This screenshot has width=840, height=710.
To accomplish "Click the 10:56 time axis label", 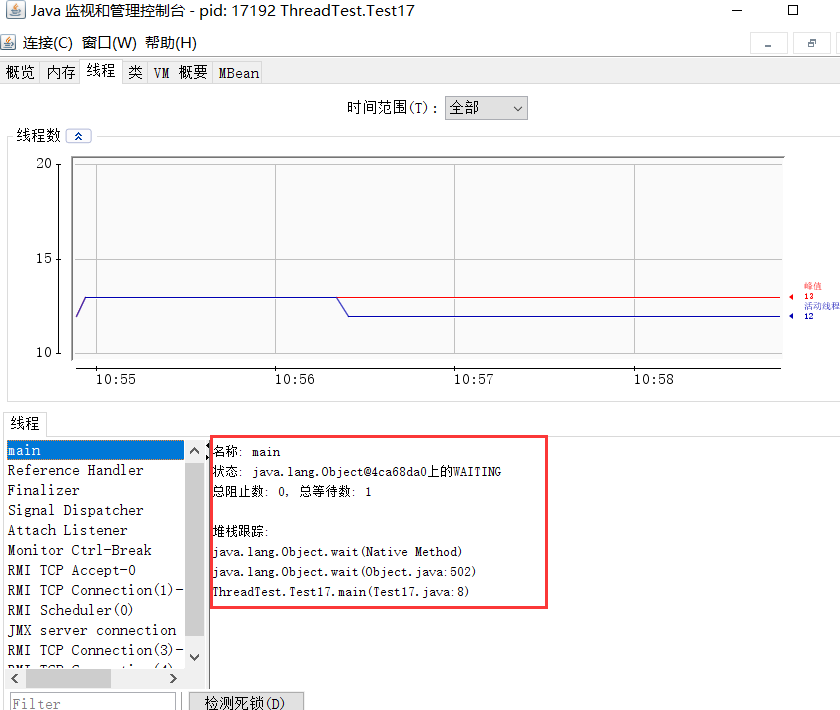I will click(x=295, y=379).
